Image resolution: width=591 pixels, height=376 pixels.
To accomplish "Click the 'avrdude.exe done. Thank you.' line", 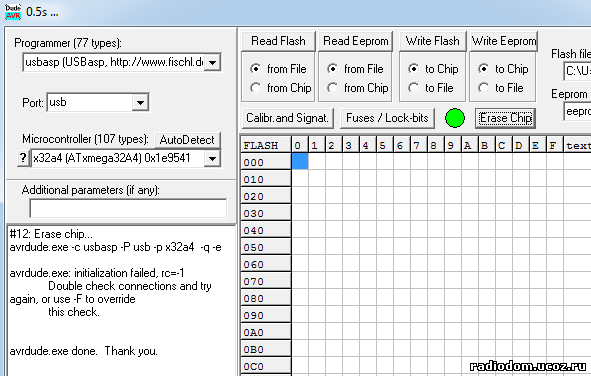I will point(84,351).
